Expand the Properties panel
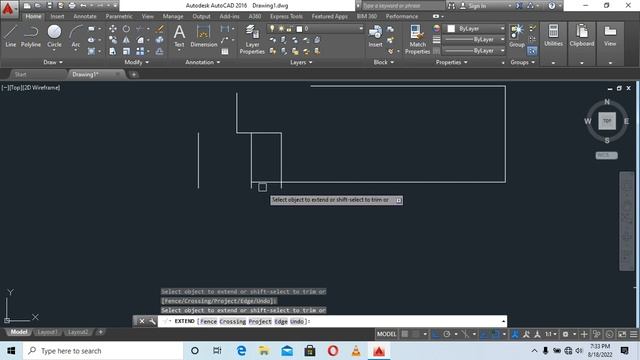Viewport: 640px width, 360px height. pos(451,62)
